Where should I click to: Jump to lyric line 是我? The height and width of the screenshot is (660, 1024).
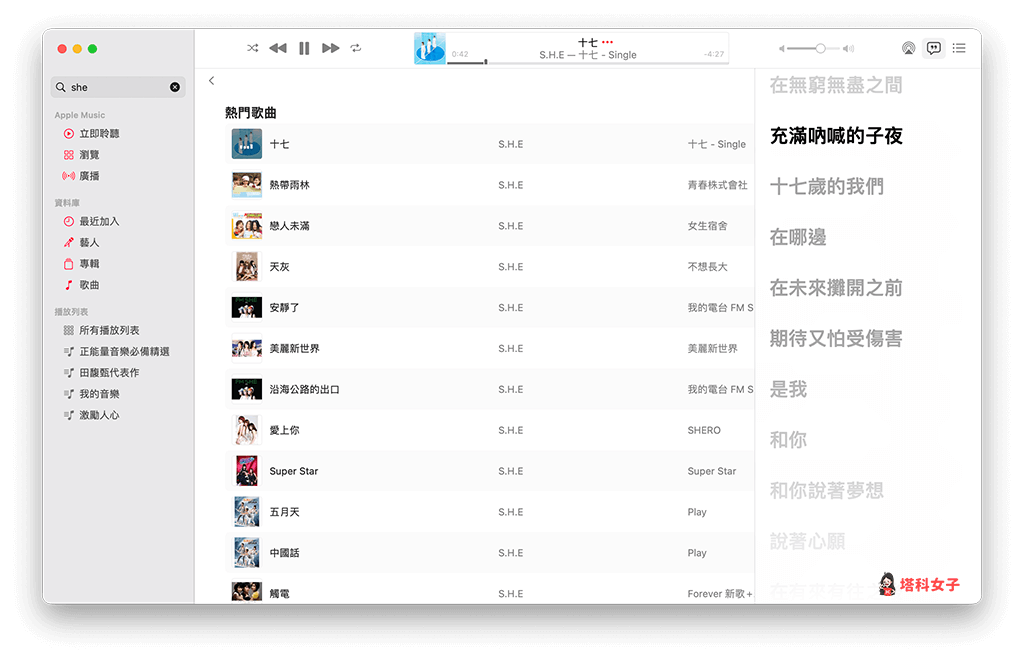pyautogui.click(x=788, y=389)
